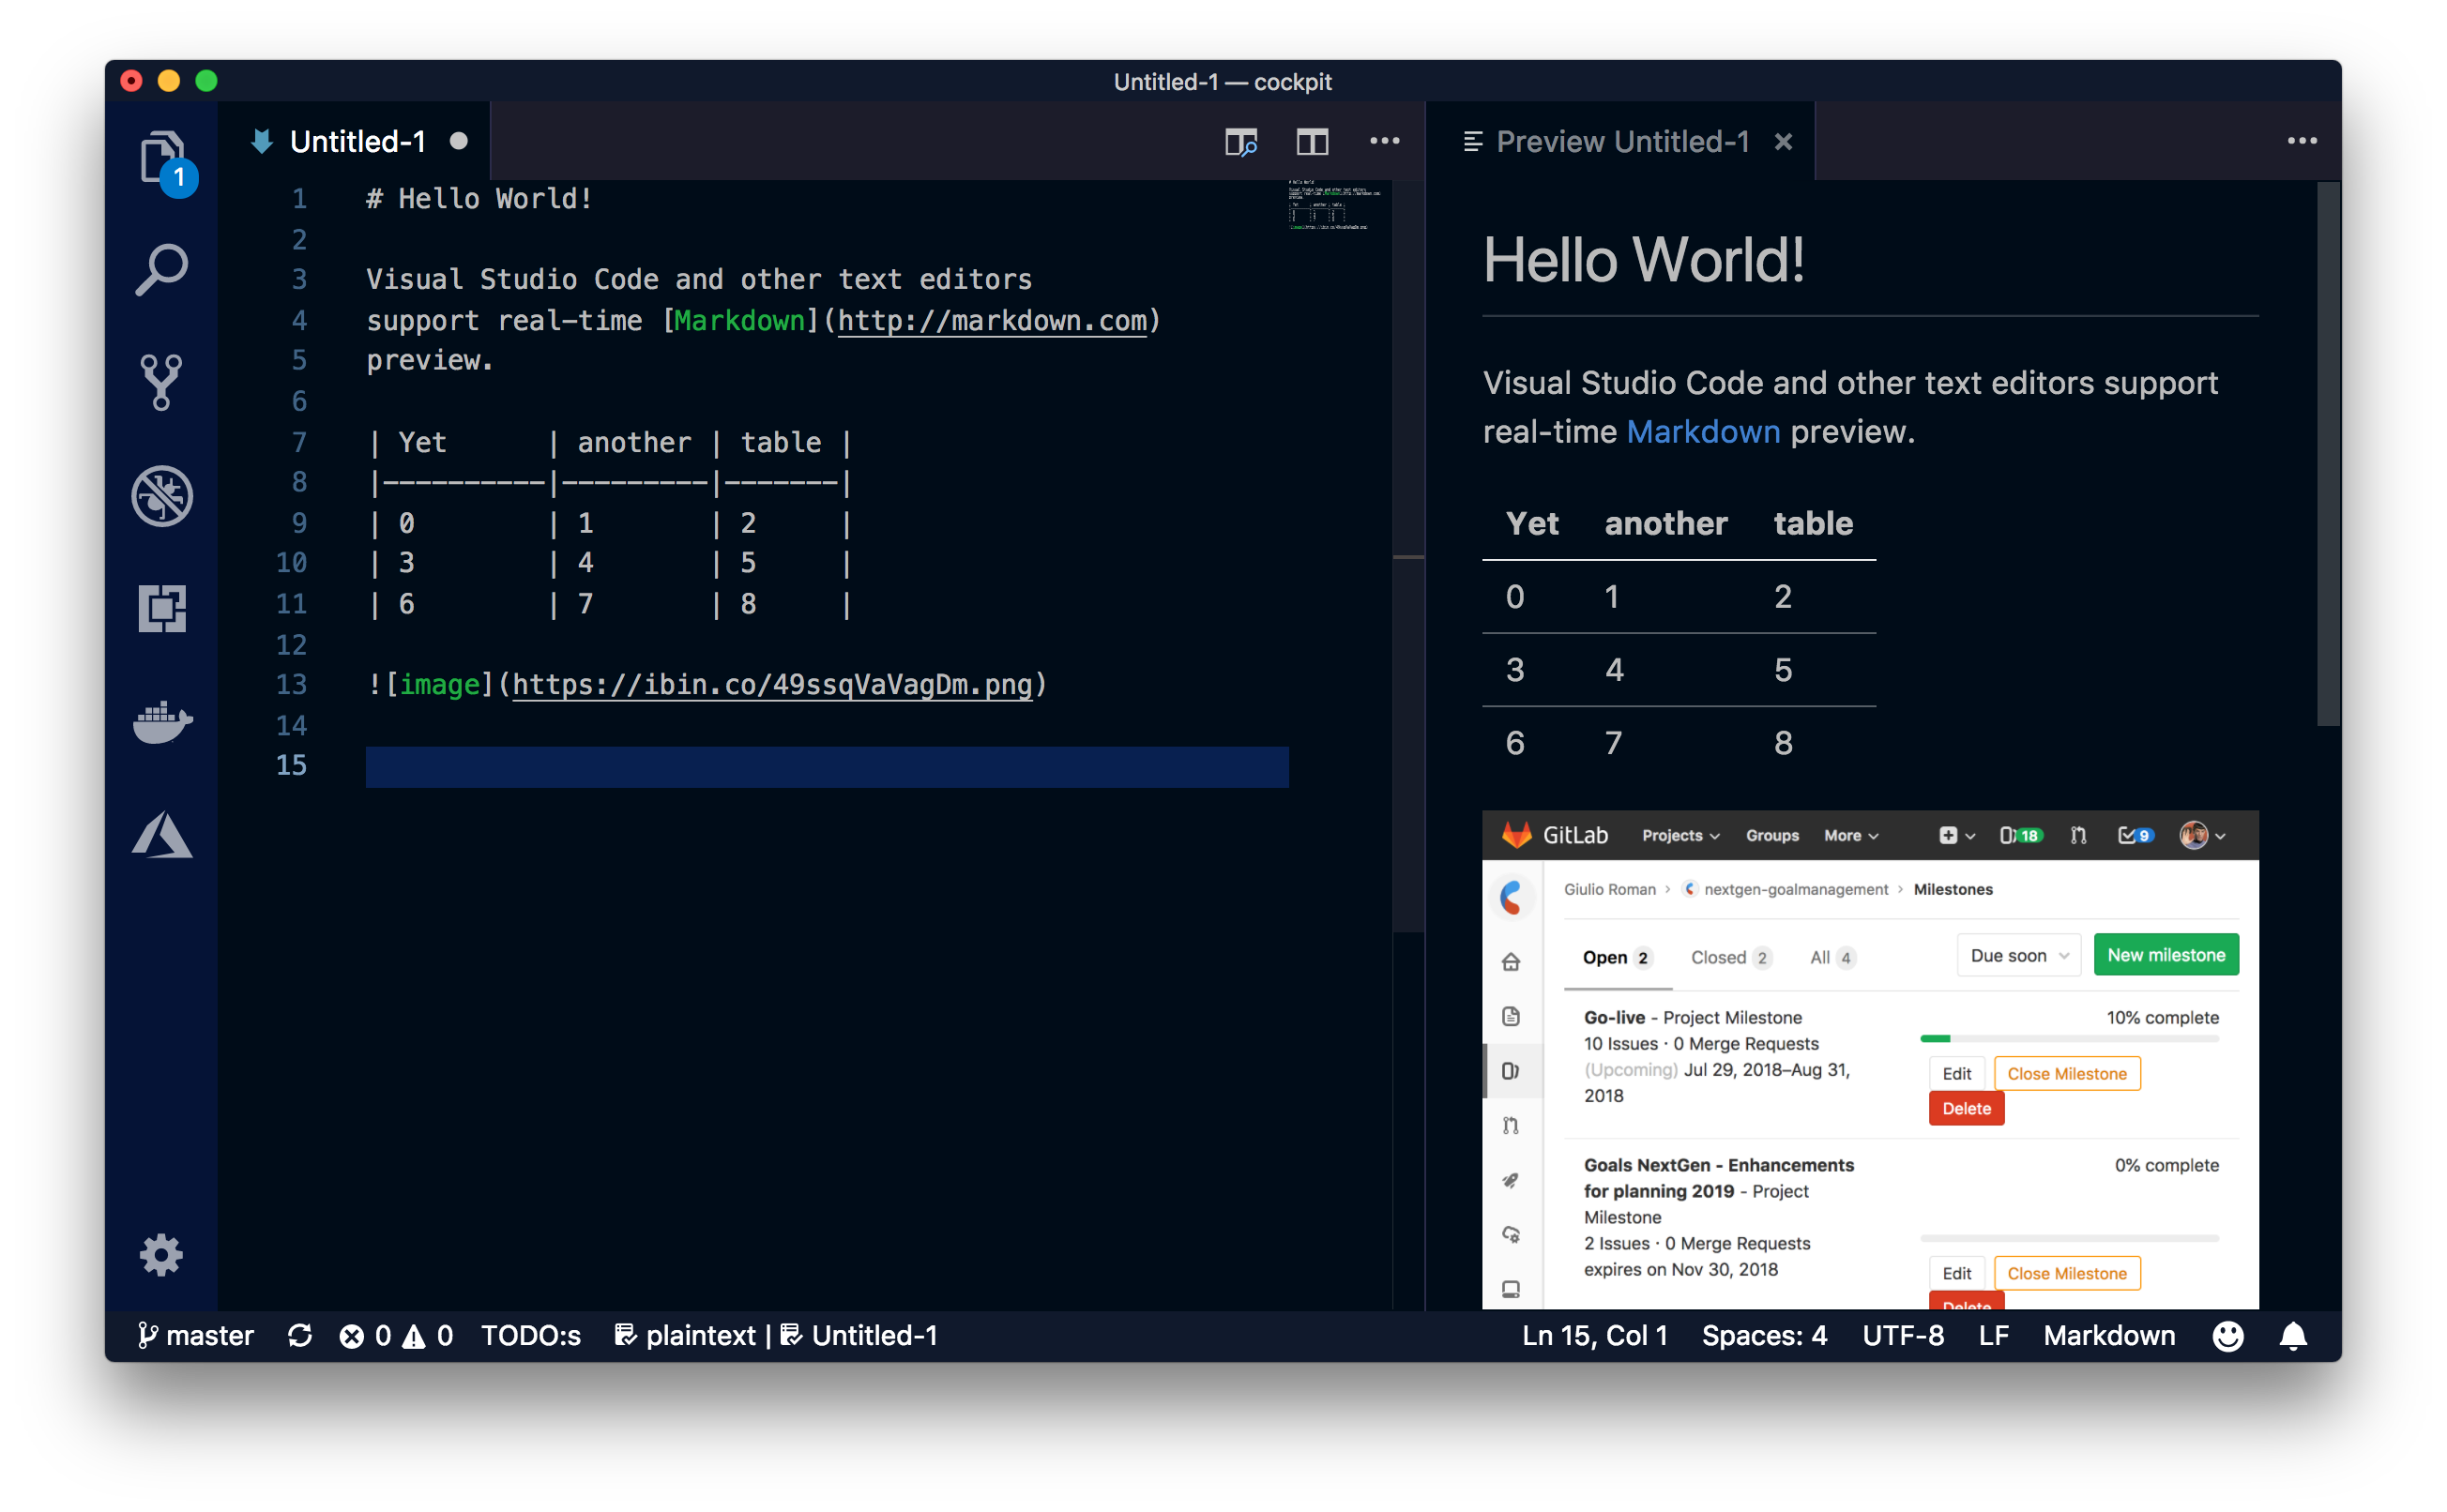Click the Go-live milestone progress bar
Screen dimensions: 2447x1512
point(2069,1039)
